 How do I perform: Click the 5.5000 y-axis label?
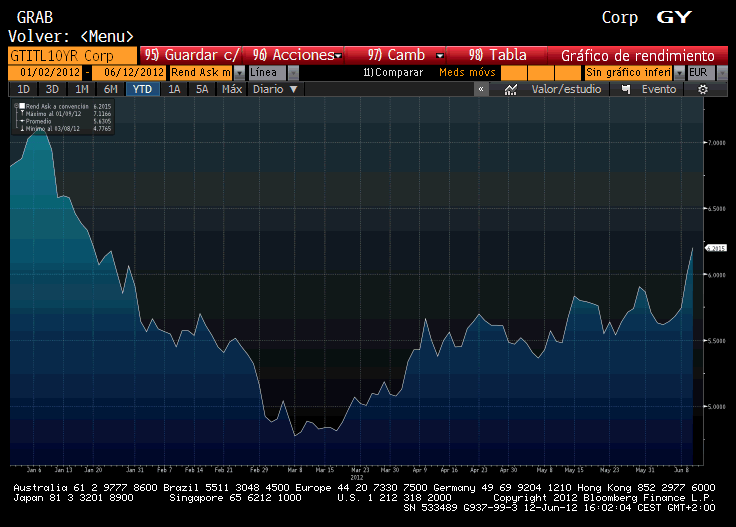716,341
